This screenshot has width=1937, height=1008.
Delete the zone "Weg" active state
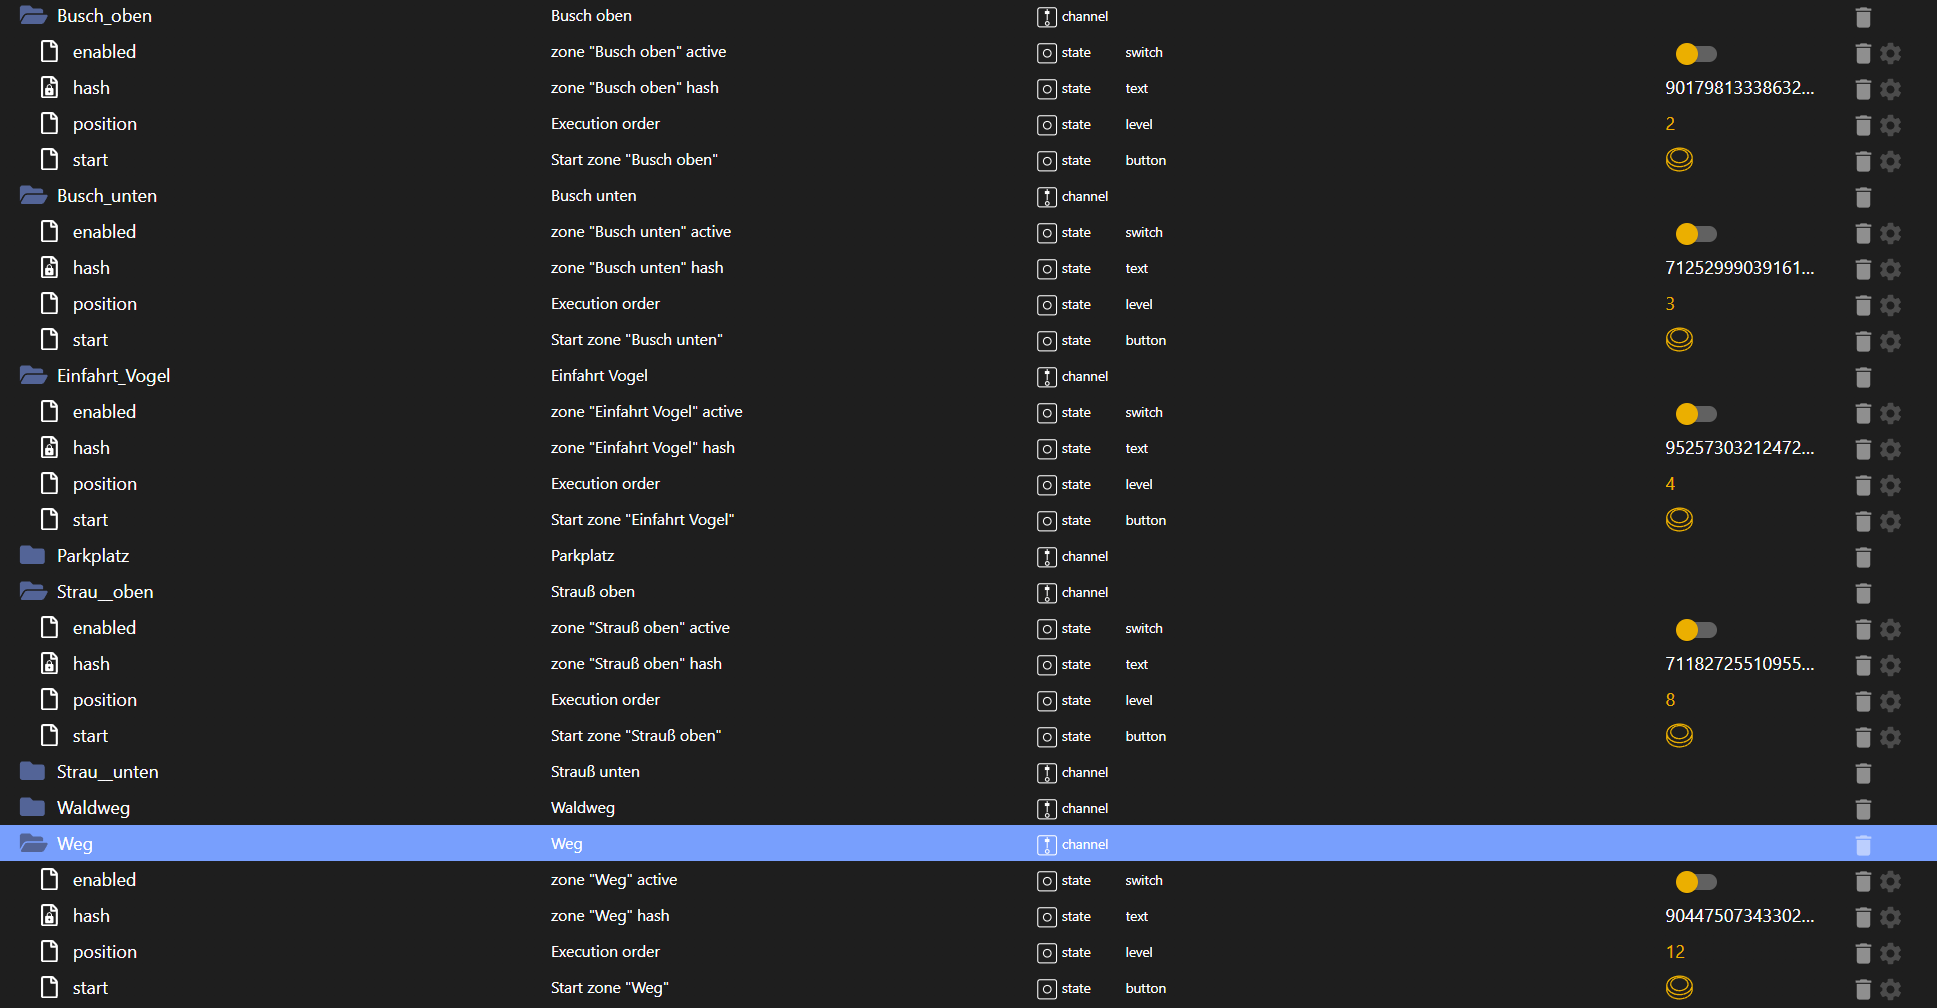tap(1863, 881)
